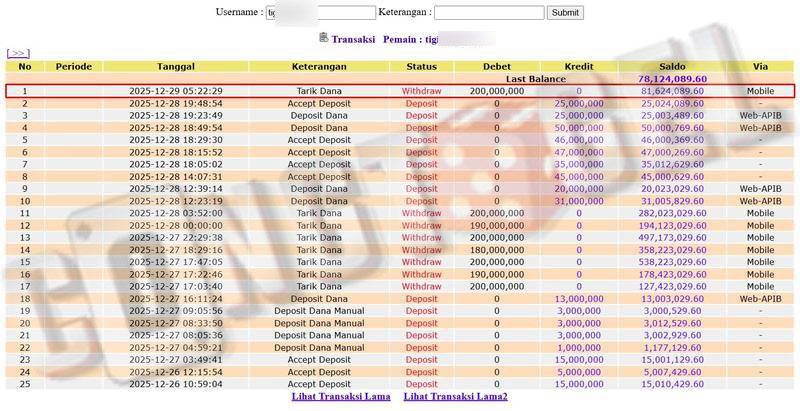Click the Kredit column header
This screenshot has width=800, height=411.
coord(579,66)
